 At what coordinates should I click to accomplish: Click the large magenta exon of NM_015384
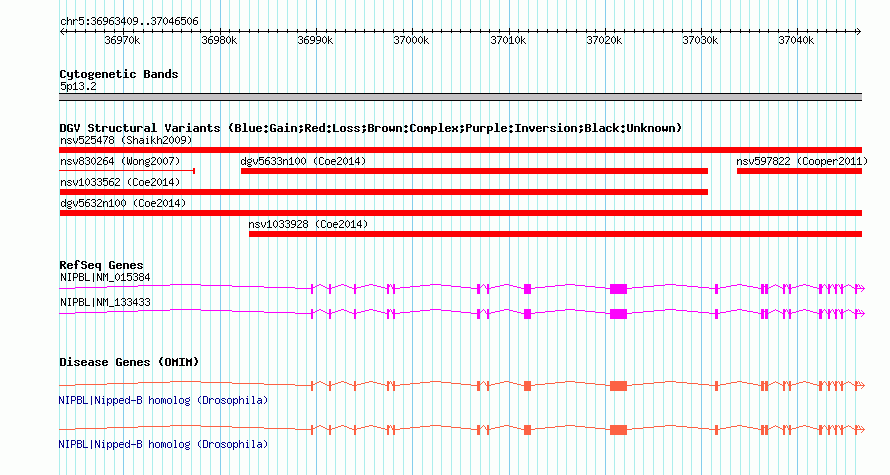click(618, 289)
